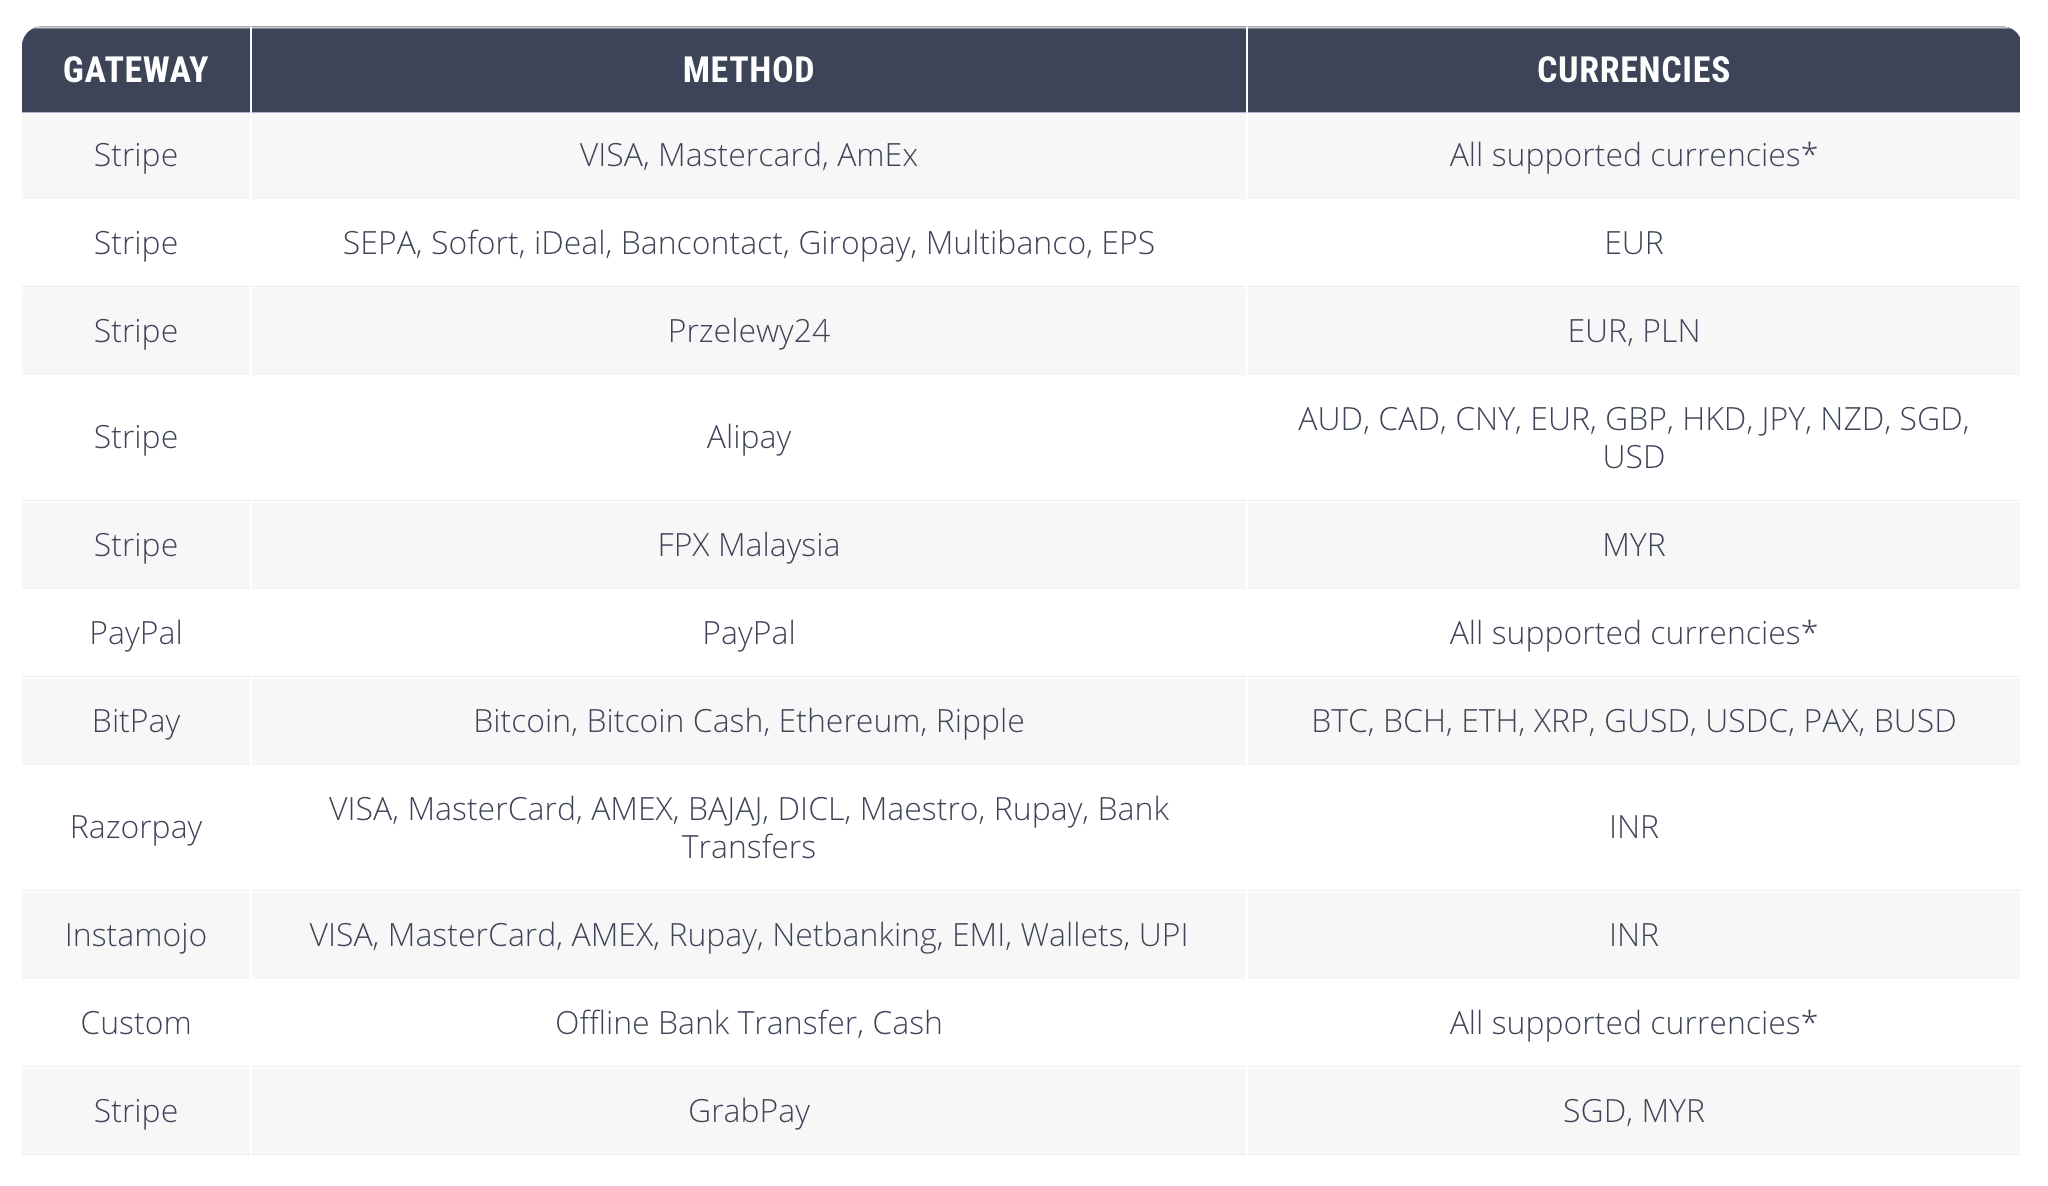
Task: Click the Custom gateway cell
Action: (x=136, y=1023)
